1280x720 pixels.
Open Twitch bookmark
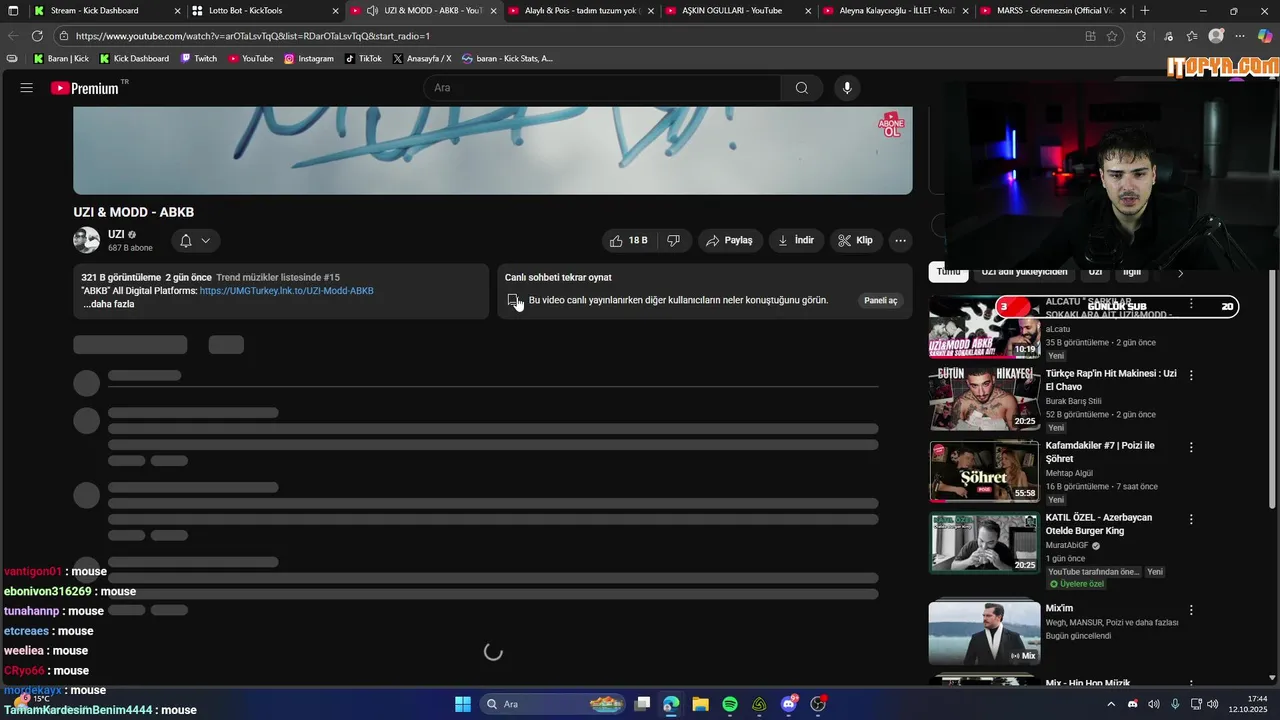pos(199,59)
